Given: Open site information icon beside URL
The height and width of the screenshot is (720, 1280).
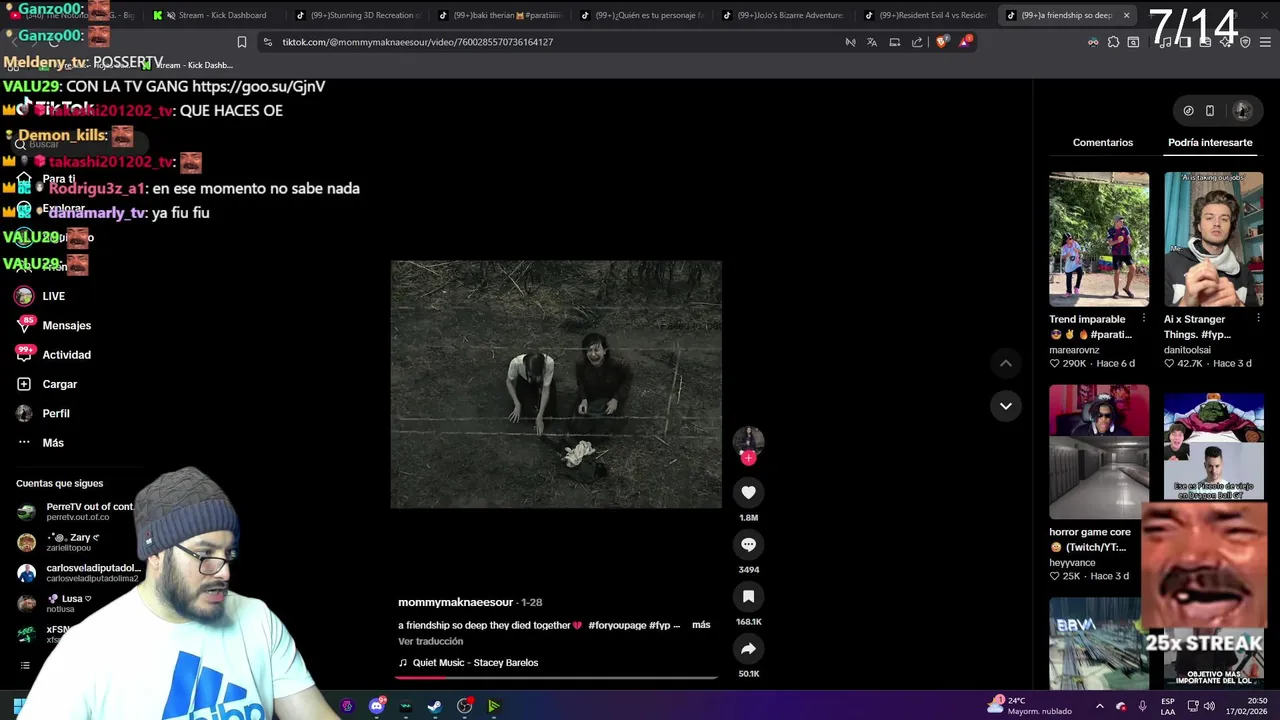Looking at the screenshot, I should pos(268,42).
